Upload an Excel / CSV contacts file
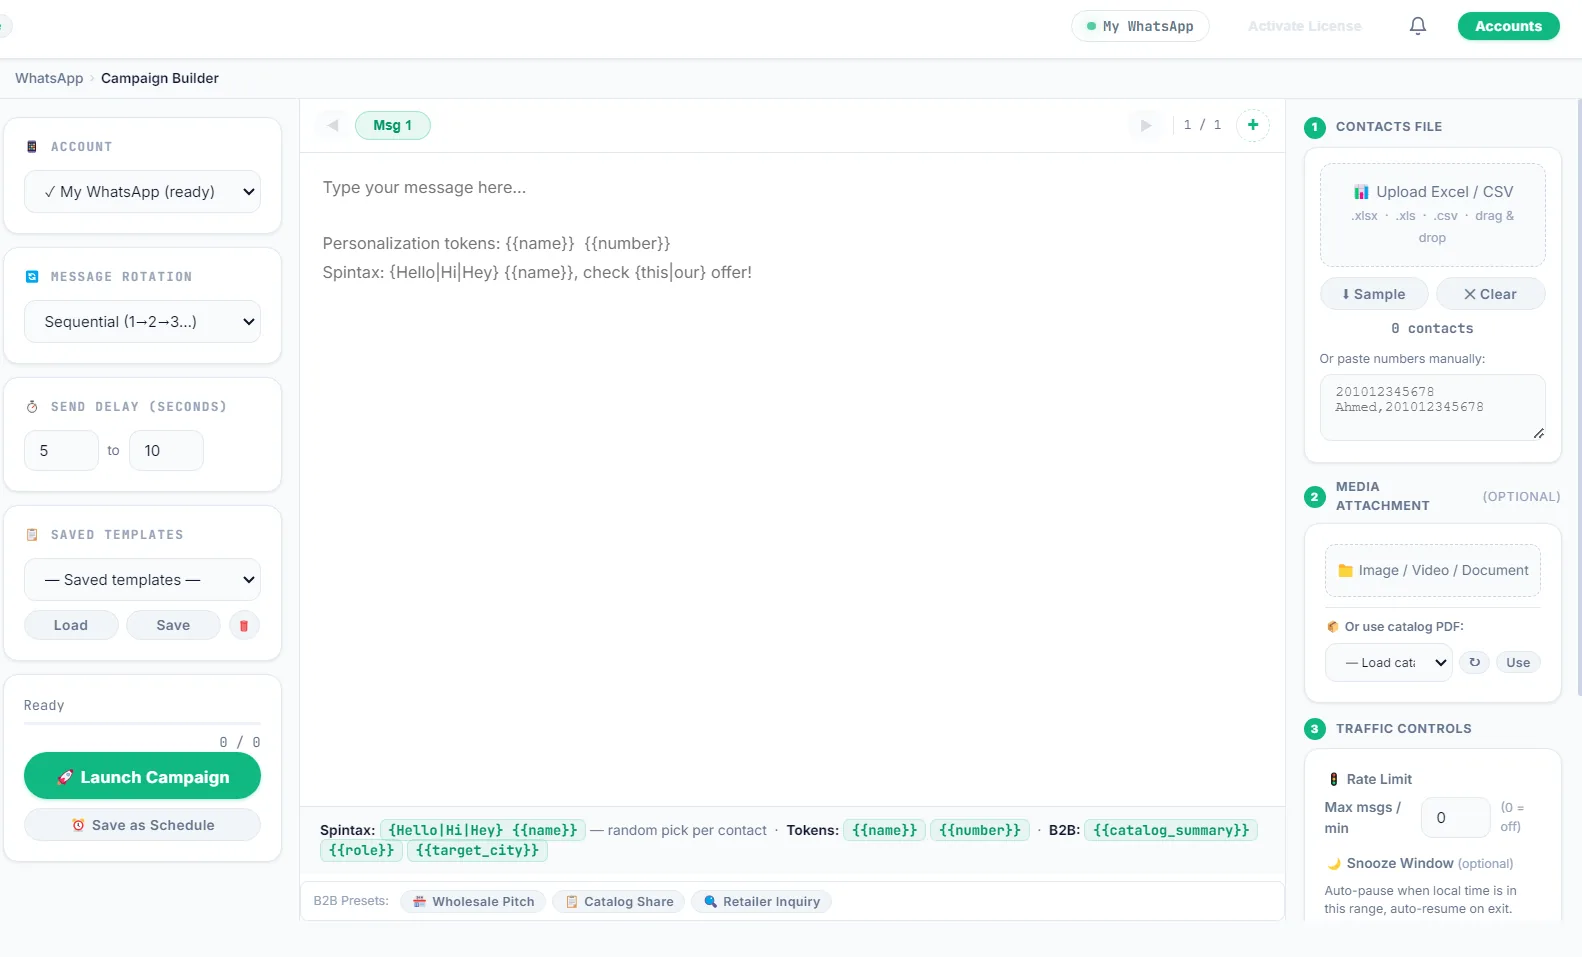 click(x=1432, y=214)
